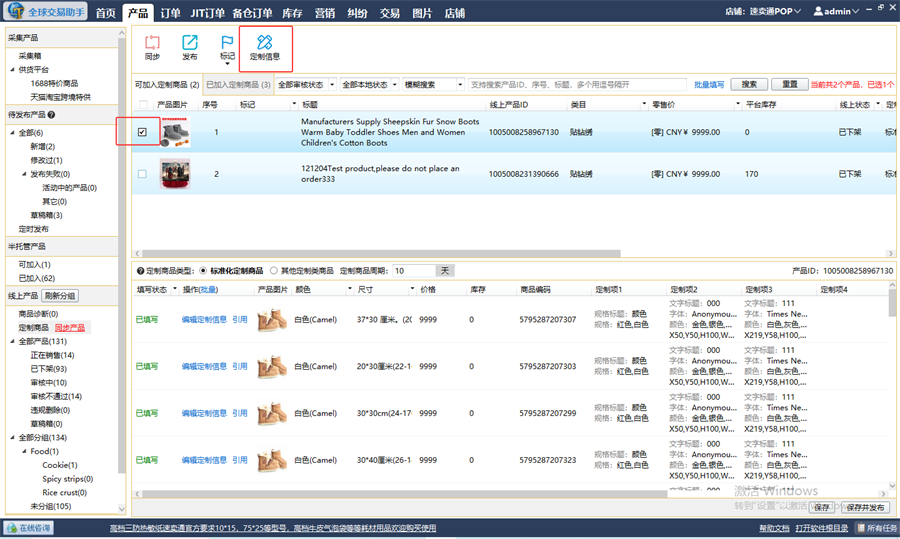Click the 全球交易助手 app logo

click(x=46, y=11)
